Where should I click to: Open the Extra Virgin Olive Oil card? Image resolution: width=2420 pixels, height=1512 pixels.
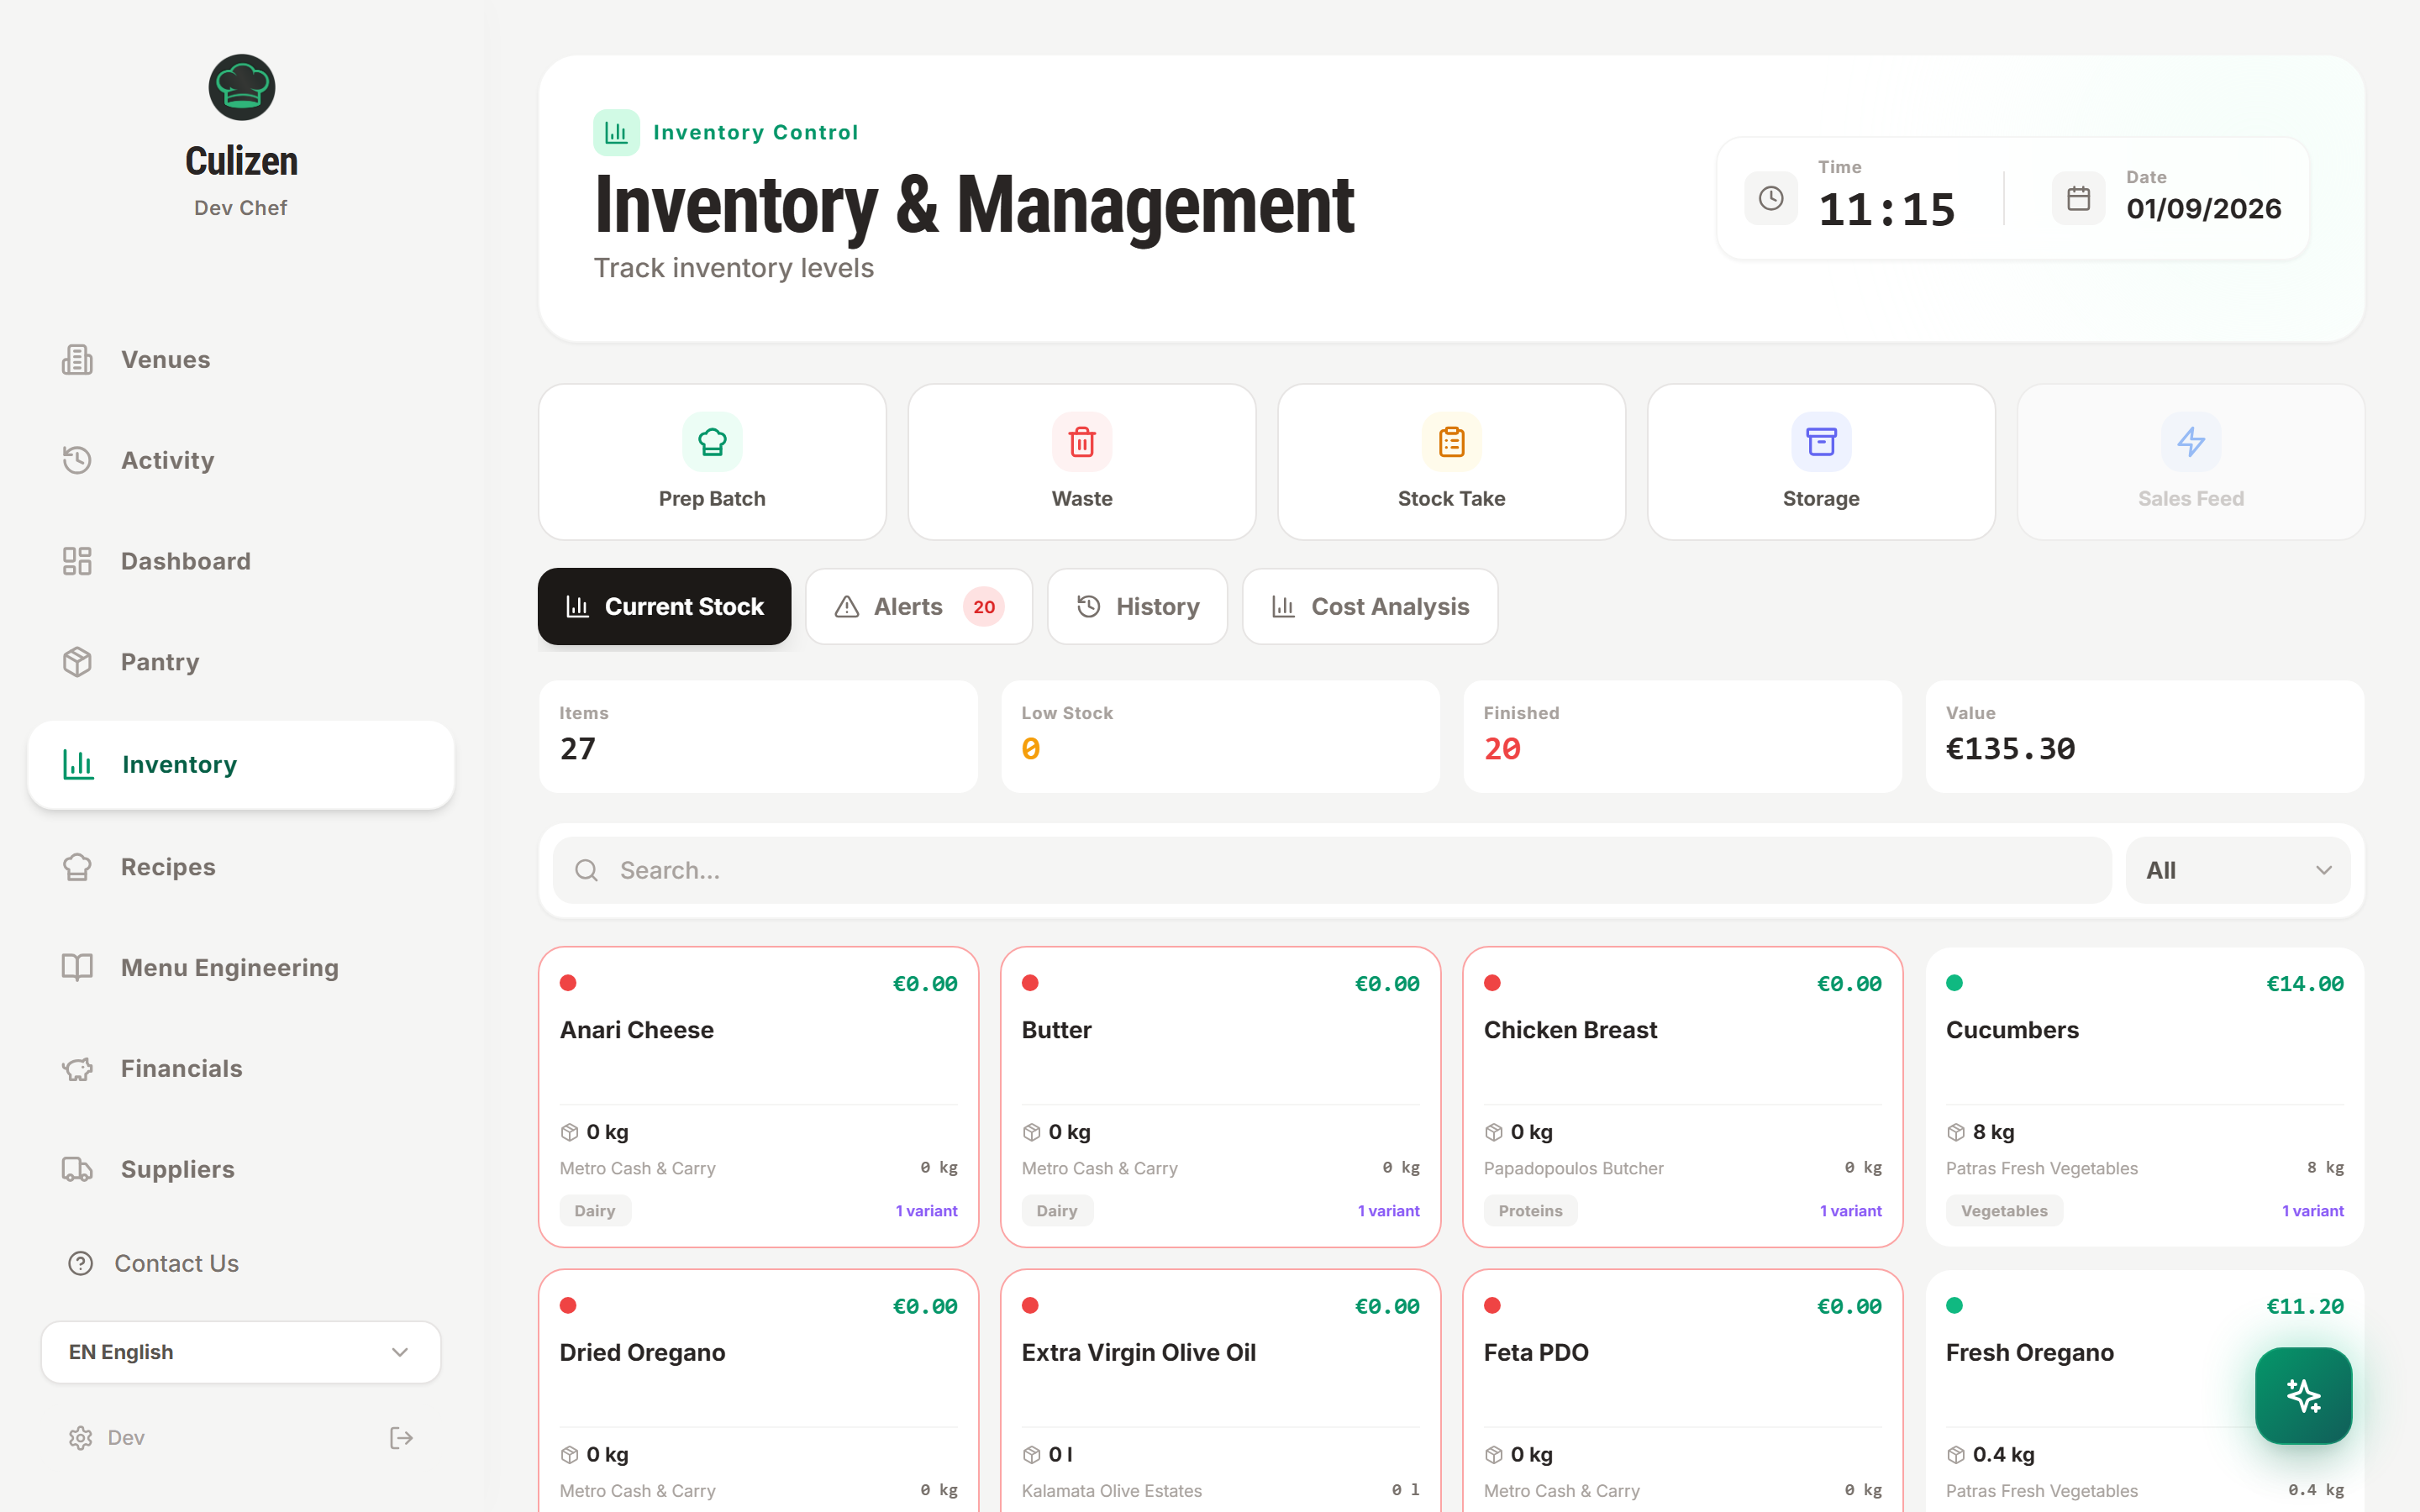coord(1220,1391)
